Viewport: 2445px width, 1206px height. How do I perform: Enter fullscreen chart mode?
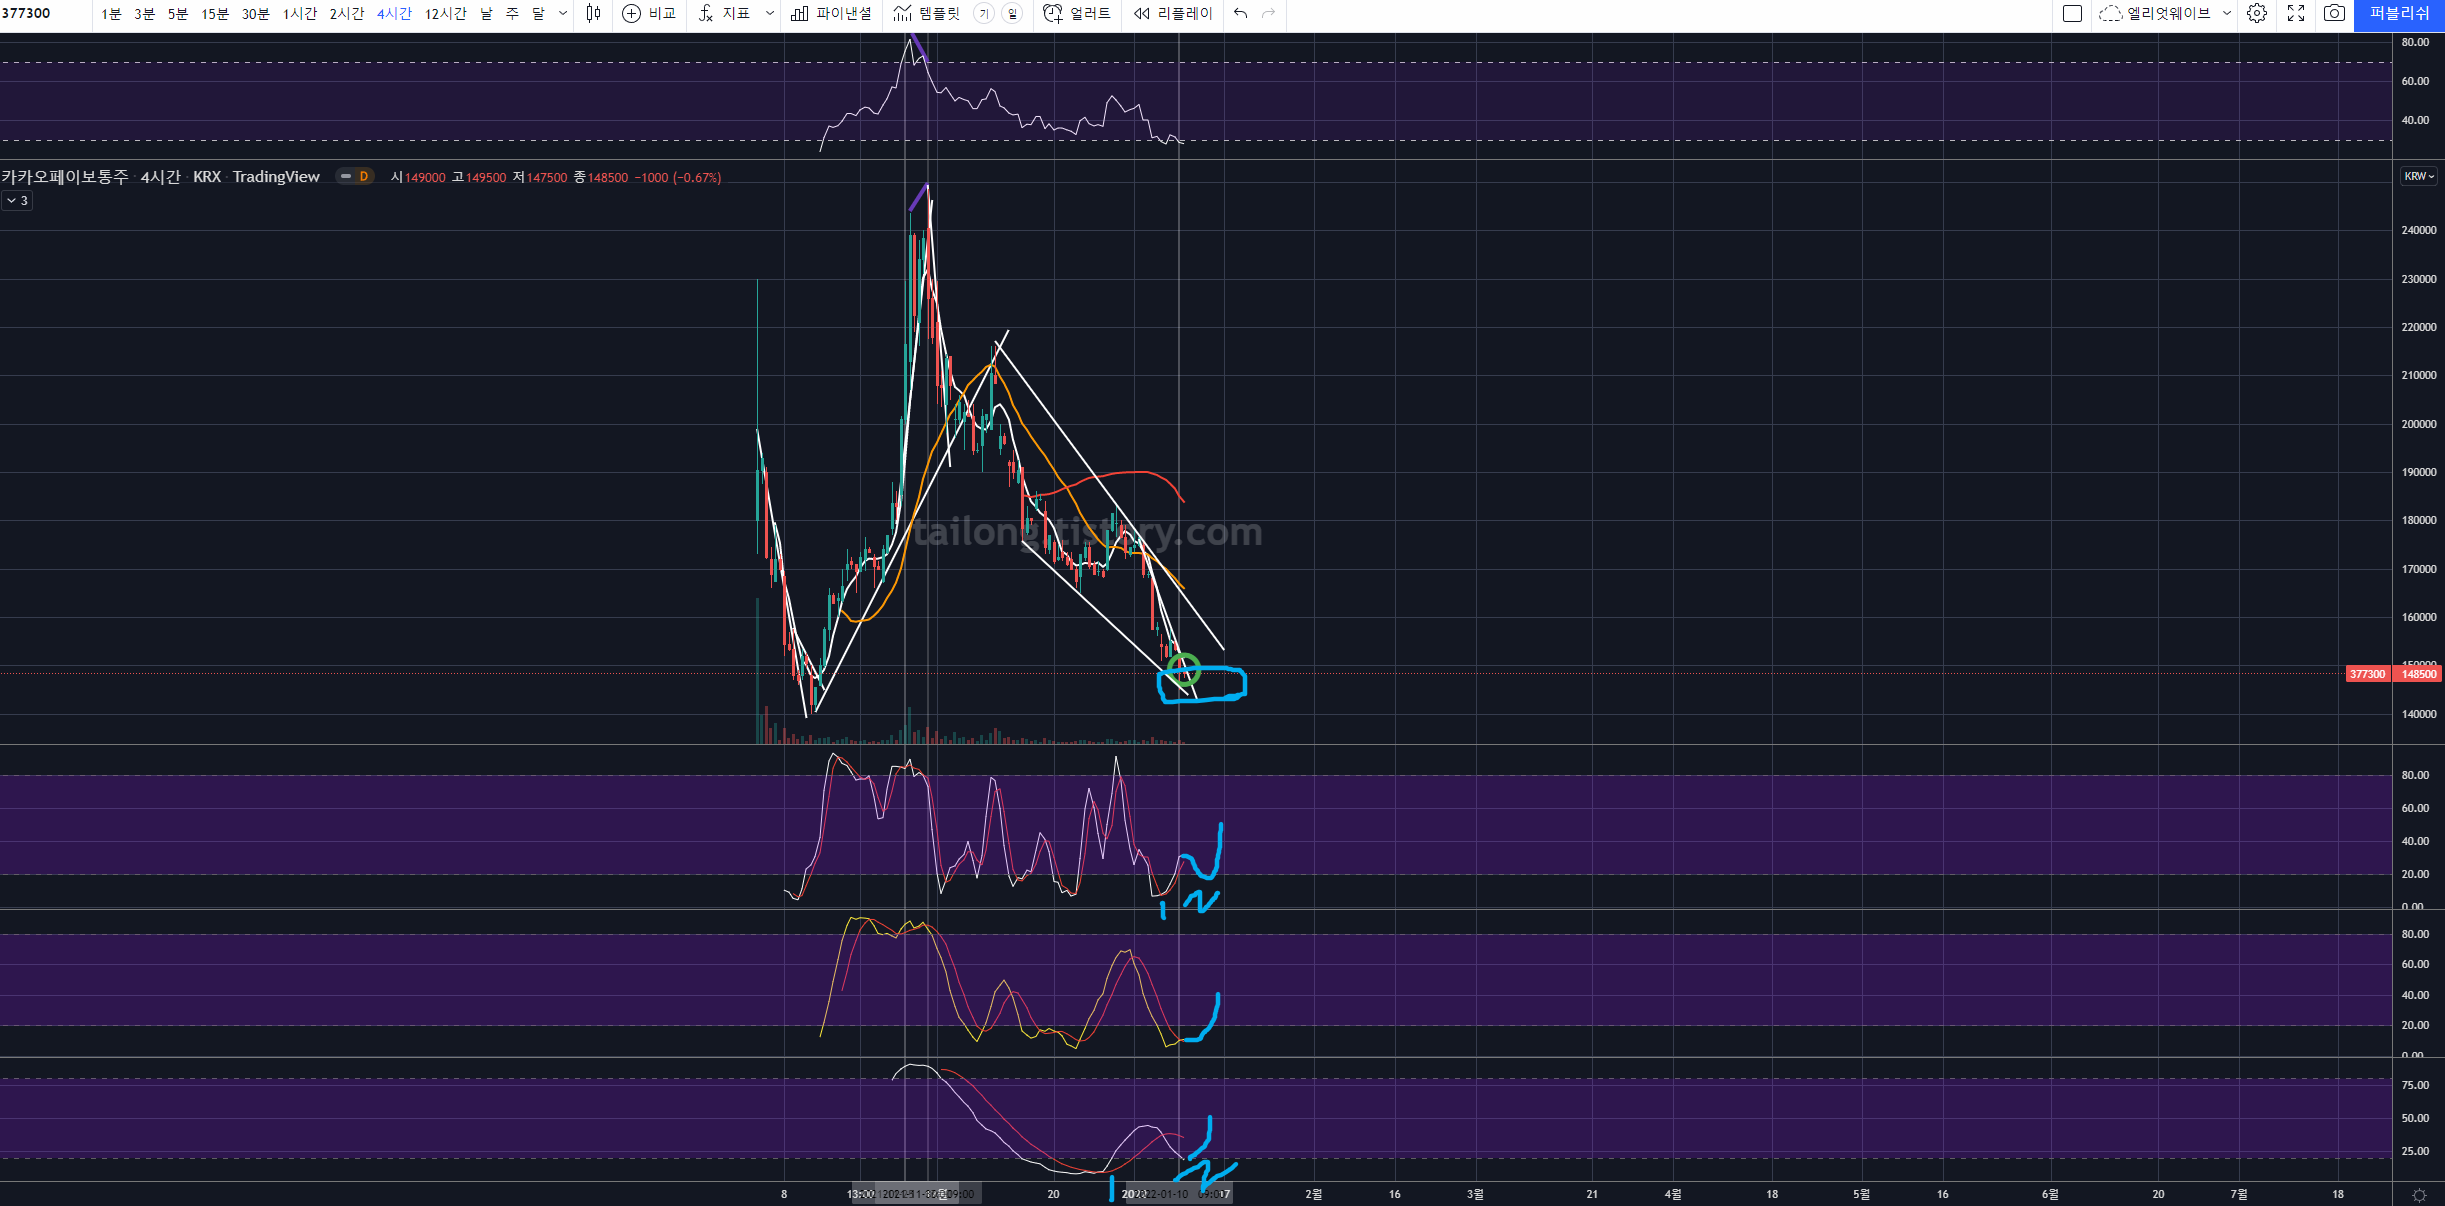[x=2296, y=13]
